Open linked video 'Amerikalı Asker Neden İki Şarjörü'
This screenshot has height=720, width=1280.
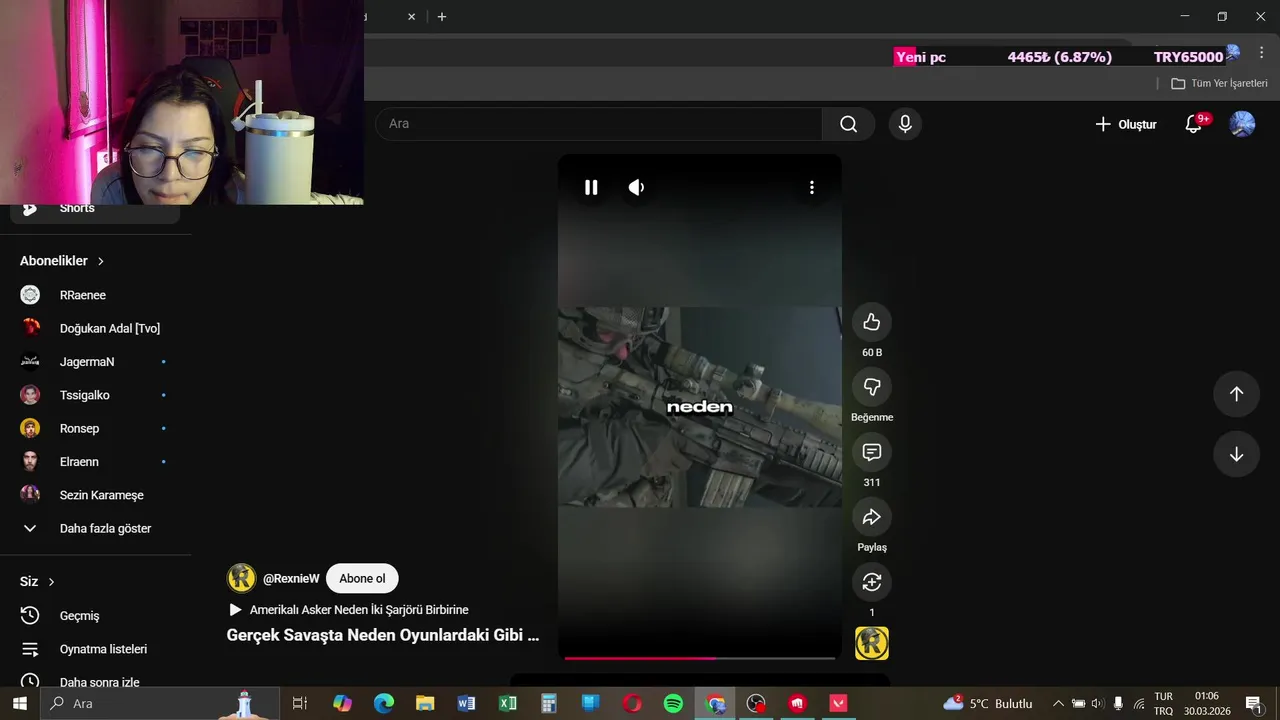[x=349, y=610]
